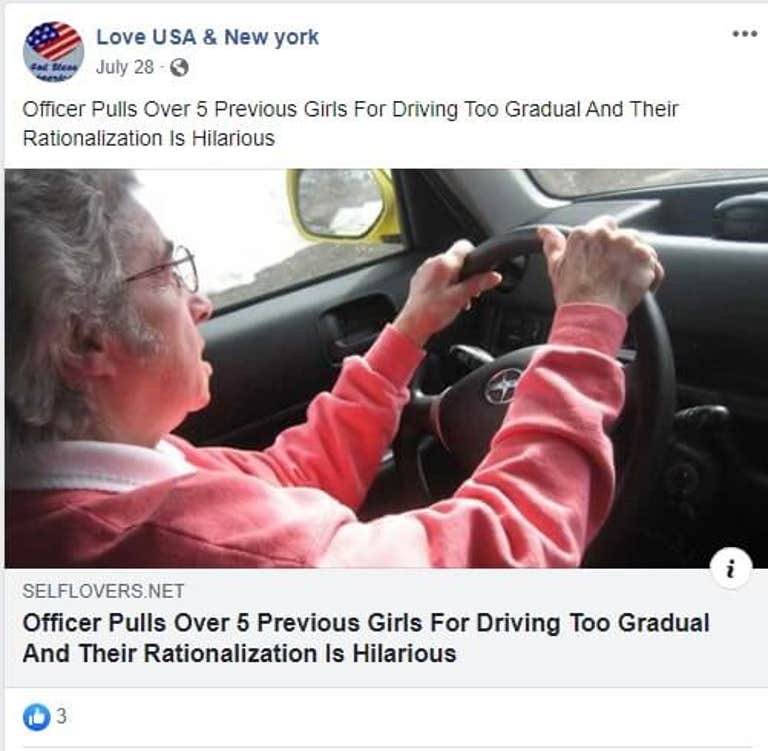This screenshot has height=751, width=768.
Task: Open the article preview photo of the driver
Action: 386,368
